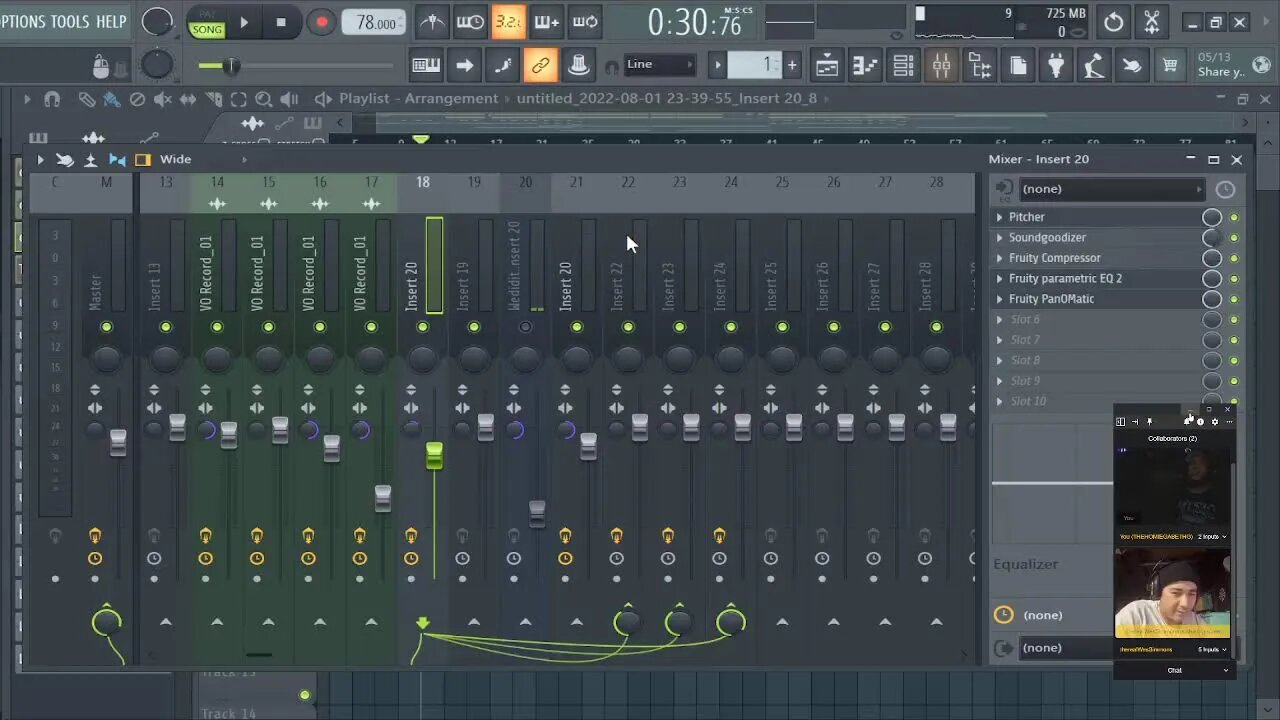Viewport: 1280px width, 720px height.
Task: Open the plugin picker plug icon
Action: 1056,66
